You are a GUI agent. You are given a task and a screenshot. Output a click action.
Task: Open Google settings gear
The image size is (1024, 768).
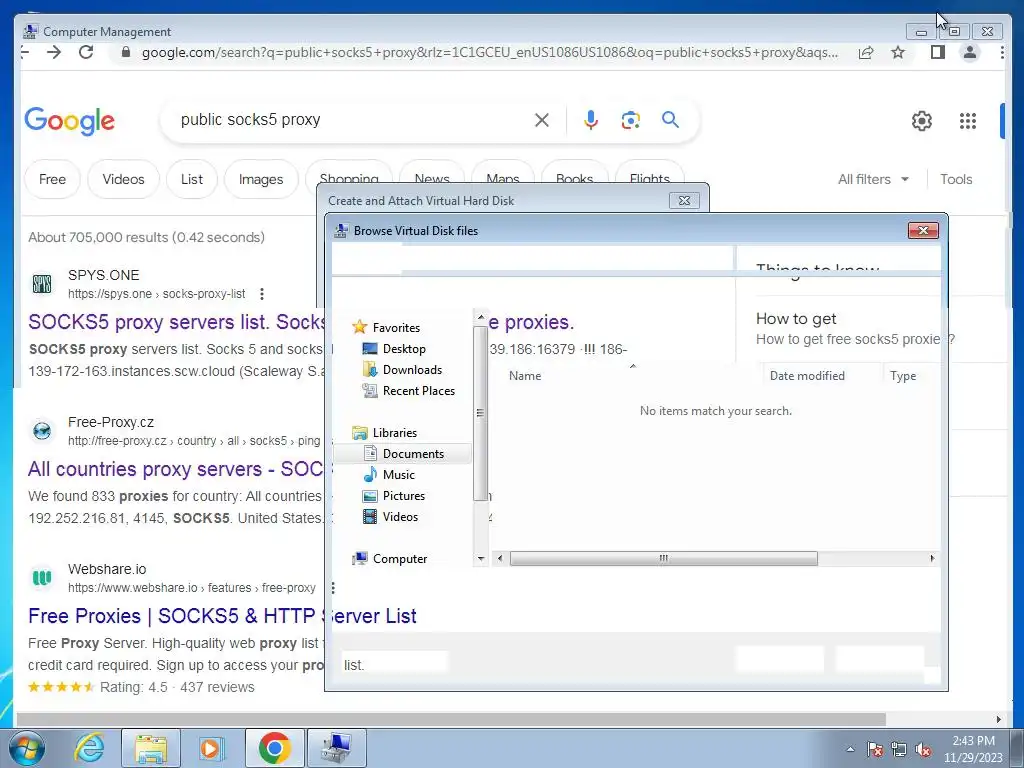(x=921, y=121)
